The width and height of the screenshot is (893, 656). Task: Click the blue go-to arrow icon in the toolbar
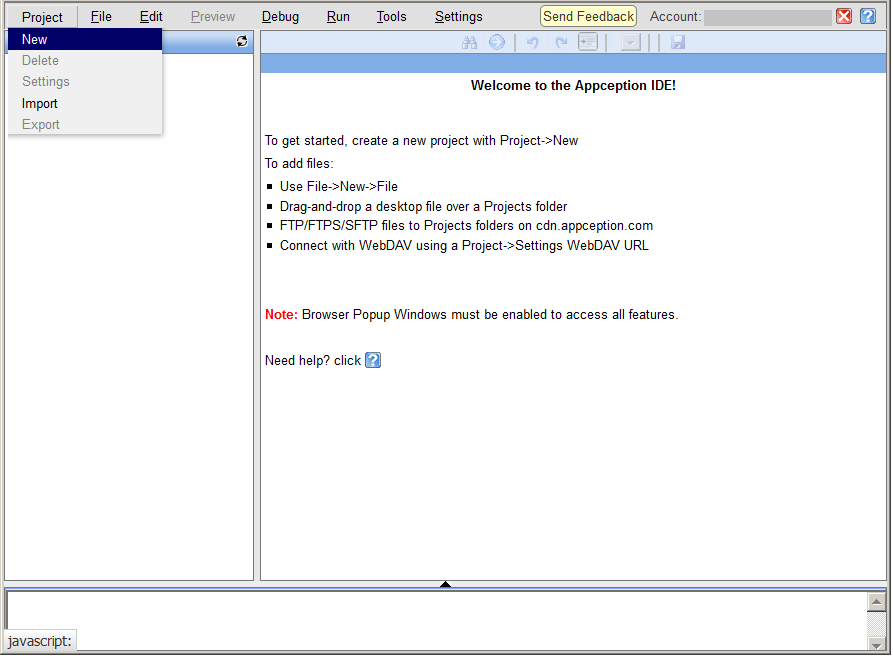pos(497,42)
